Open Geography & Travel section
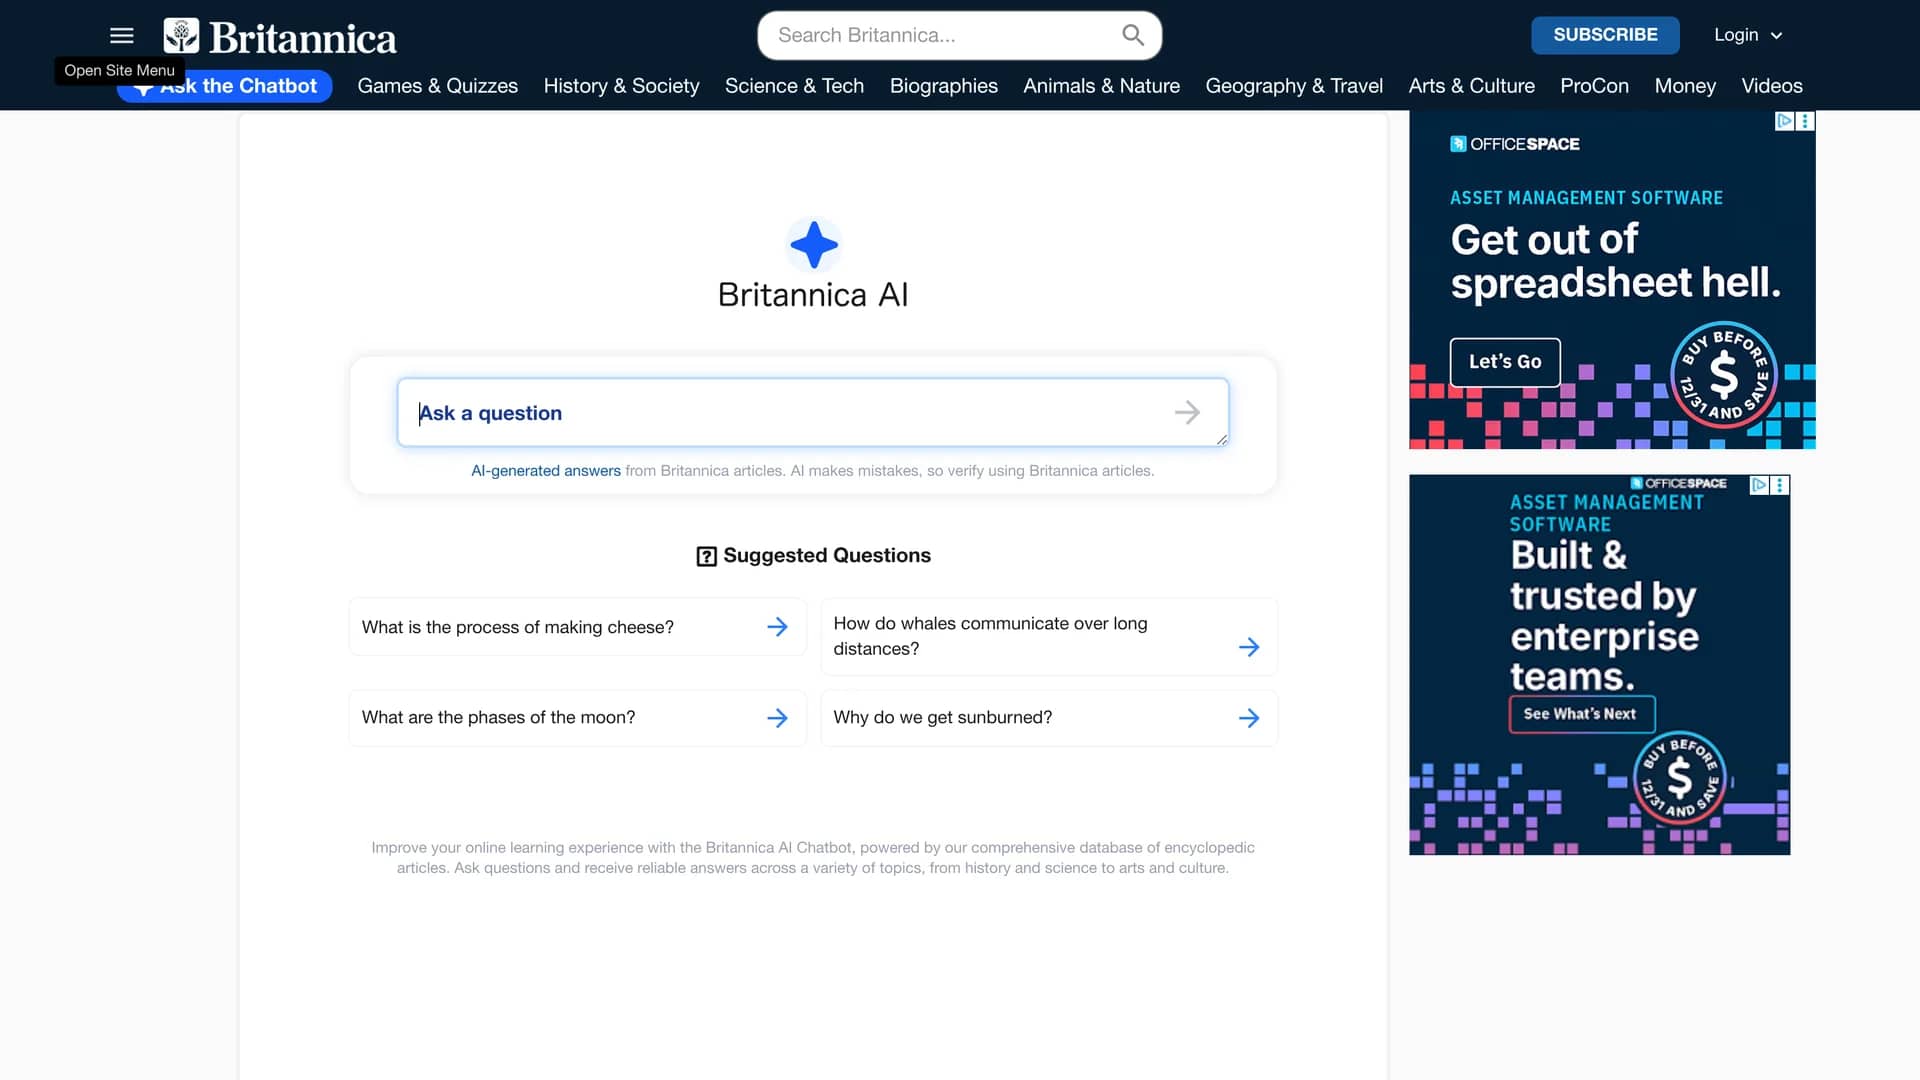The width and height of the screenshot is (1920, 1080). [x=1294, y=86]
